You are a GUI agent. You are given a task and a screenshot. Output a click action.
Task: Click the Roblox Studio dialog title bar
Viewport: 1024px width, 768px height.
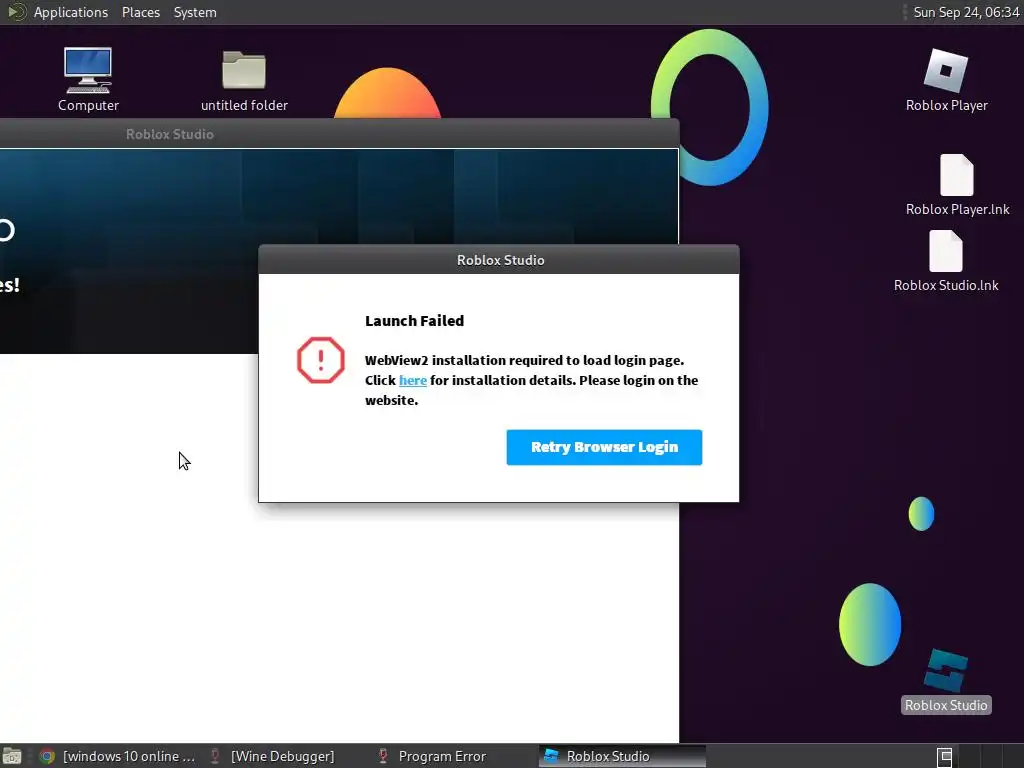pyautogui.click(x=499, y=260)
